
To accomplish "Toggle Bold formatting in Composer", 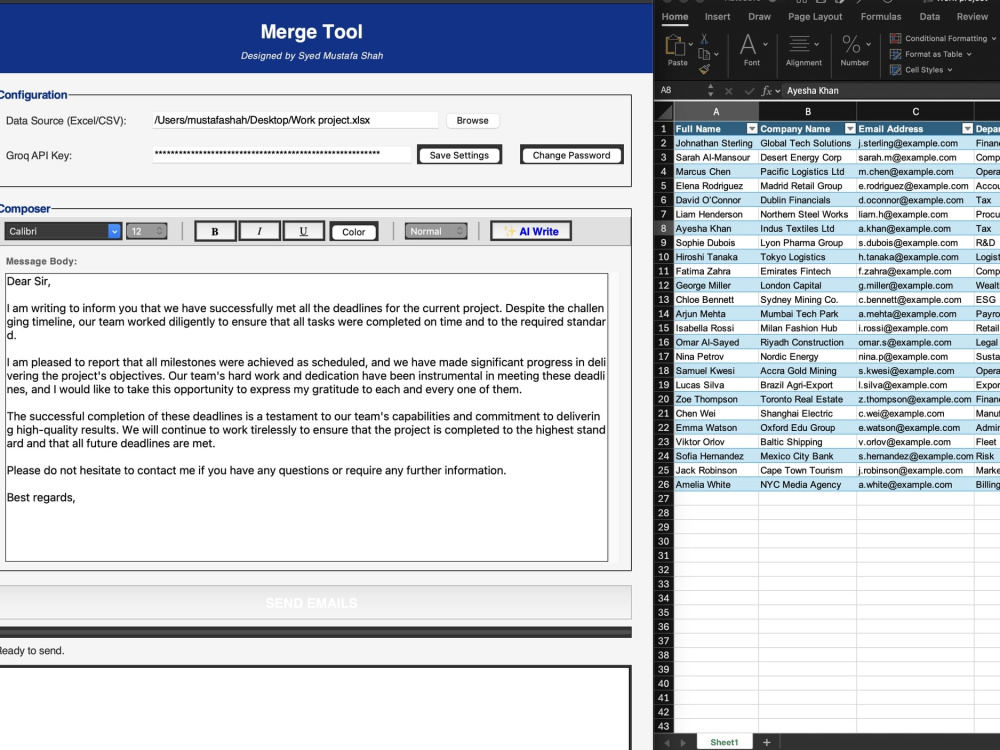I will click(215, 232).
